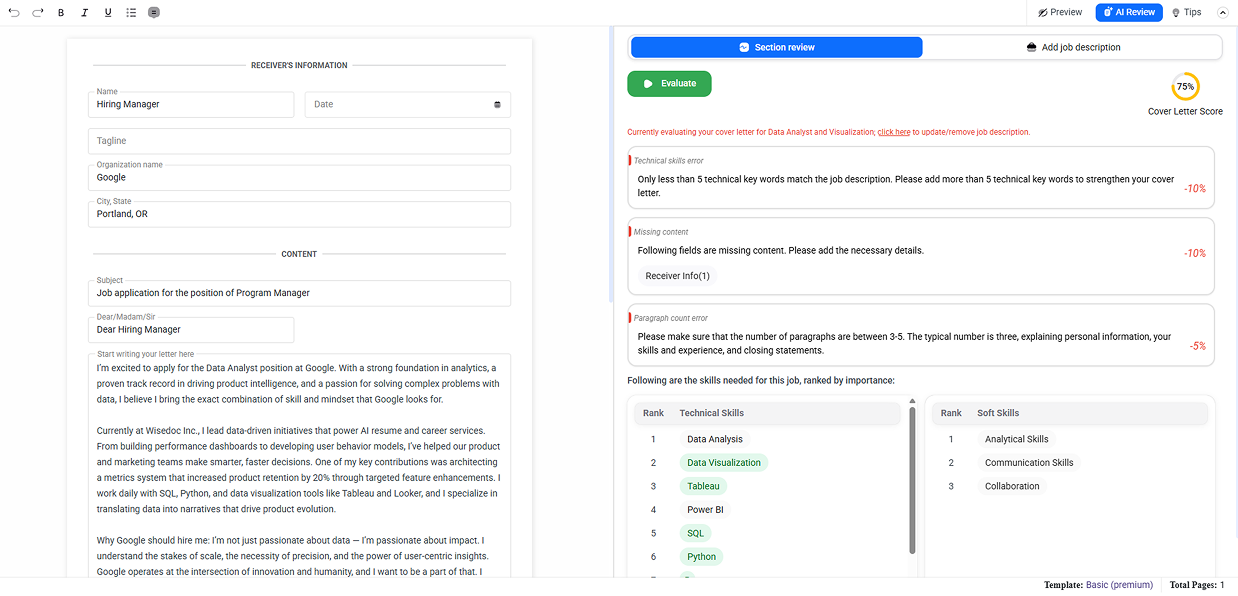Click the Missing content feedback card
This screenshot has width=1238, height=596.
[921, 257]
